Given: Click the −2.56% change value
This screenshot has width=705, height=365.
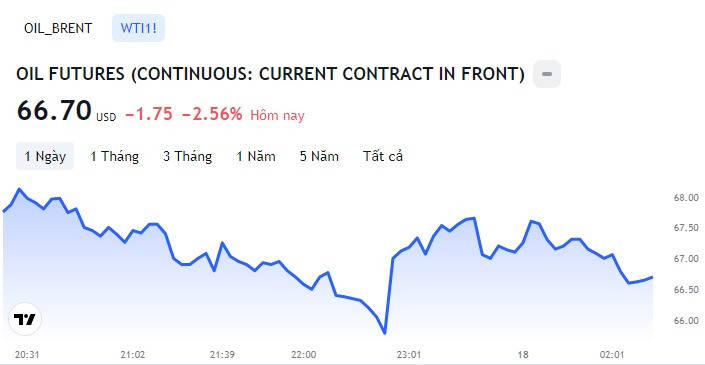Looking at the screenshot, I should tap(212, 115).
